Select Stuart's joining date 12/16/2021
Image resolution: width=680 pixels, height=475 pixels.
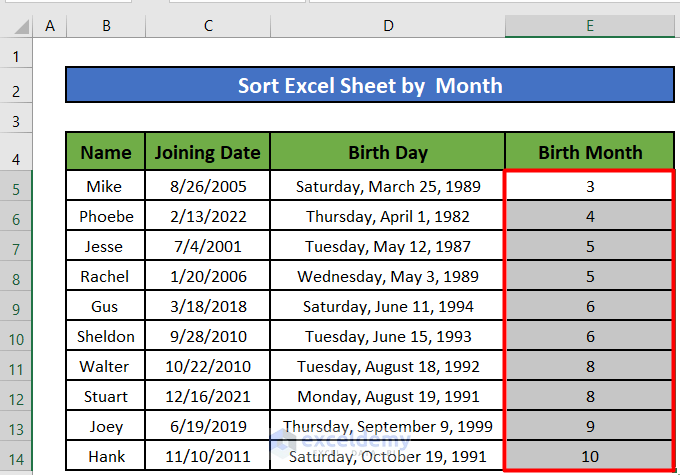click(208, 397)
